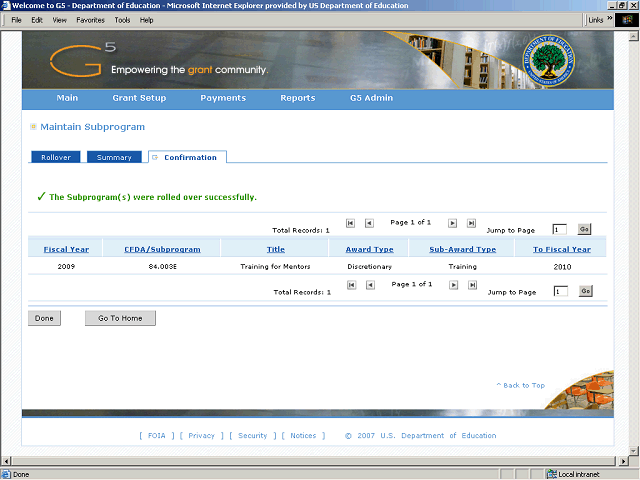640x480 pixels.
Task: Open the G5 Admin navigation item
Action: [371, 98]
